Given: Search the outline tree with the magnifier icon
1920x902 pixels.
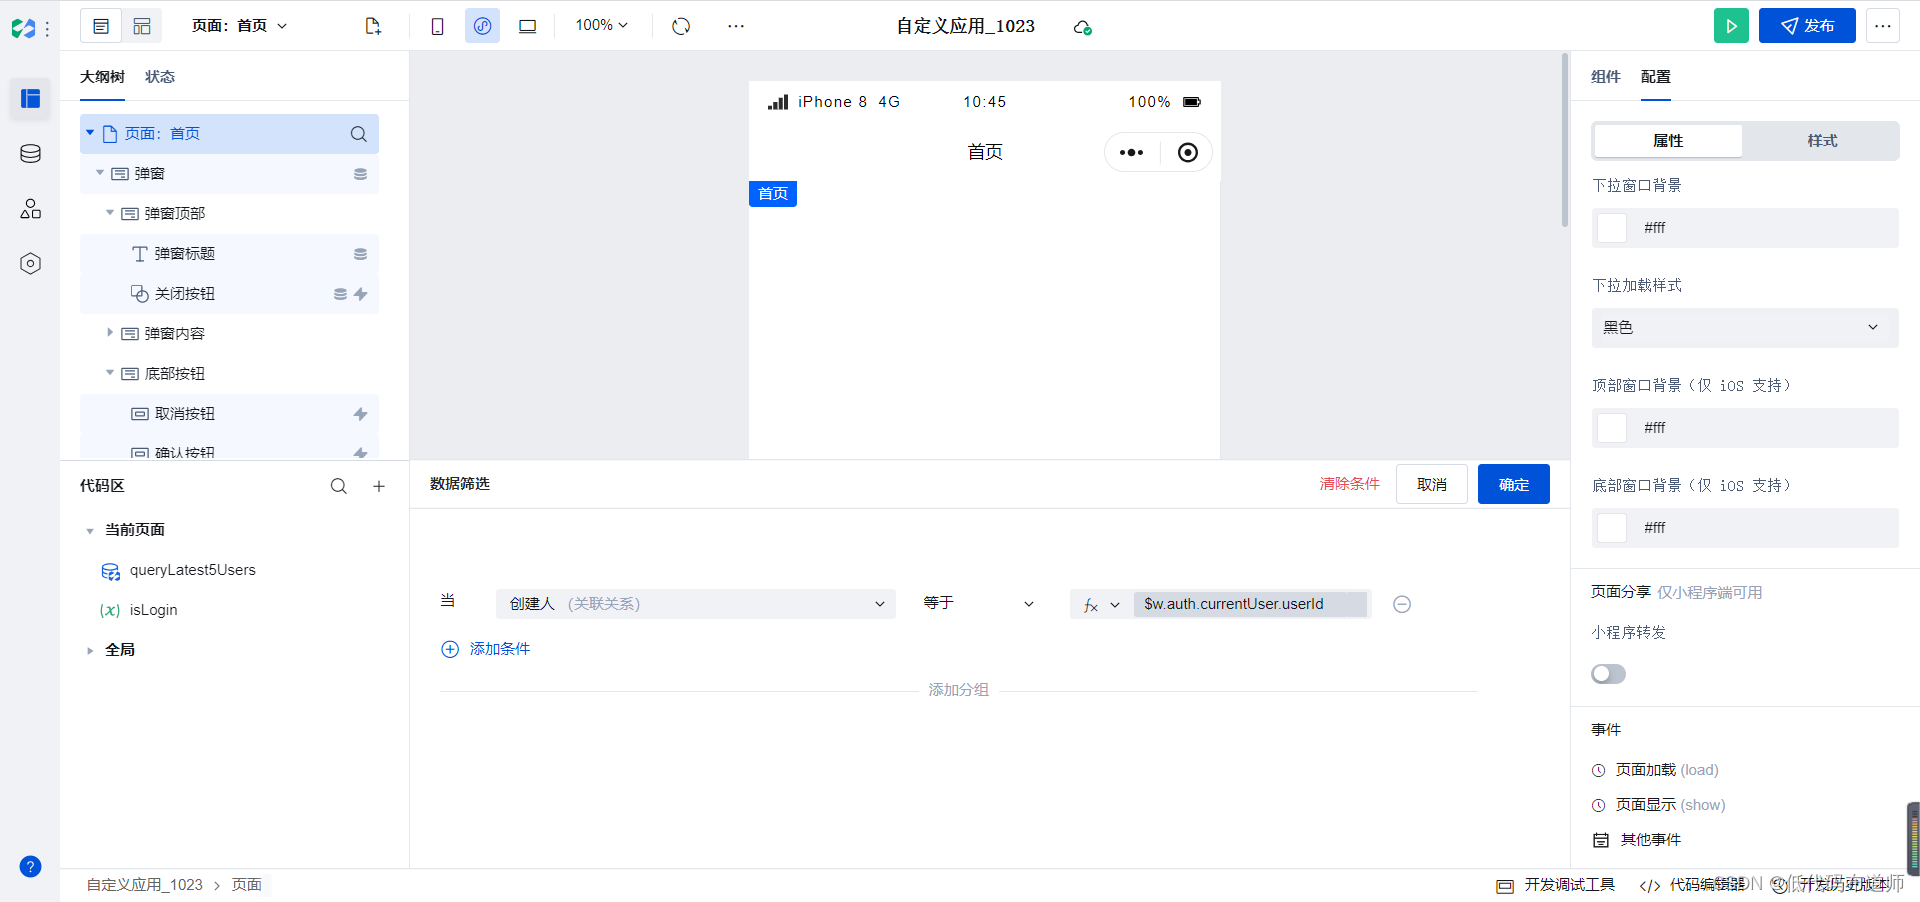Looking at the screenshot, I should 358,134.
